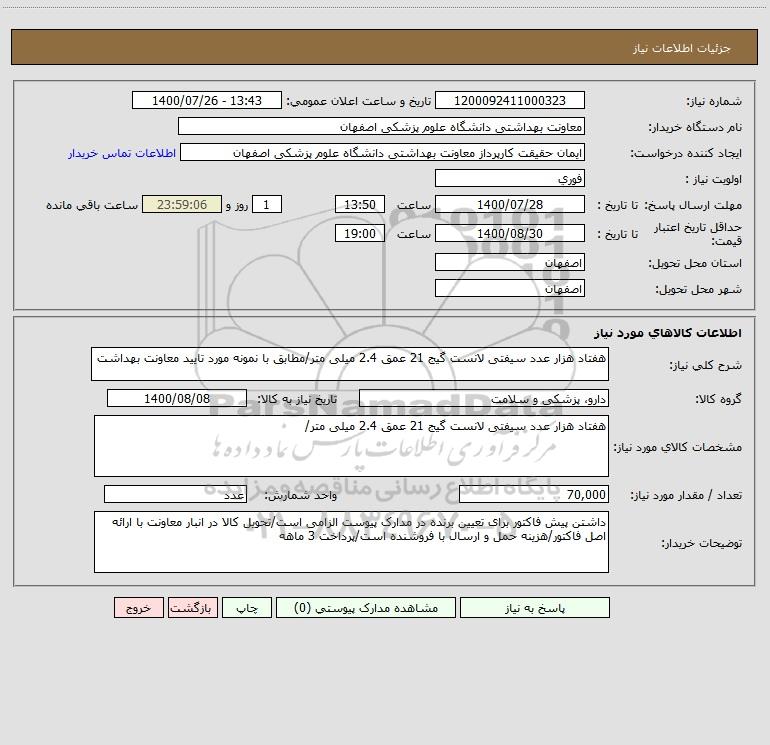Click buyer name field معاونت بهداشتی دانشگاه
The height and width of the screenshot is (745, 770).
tap(381, 126)
